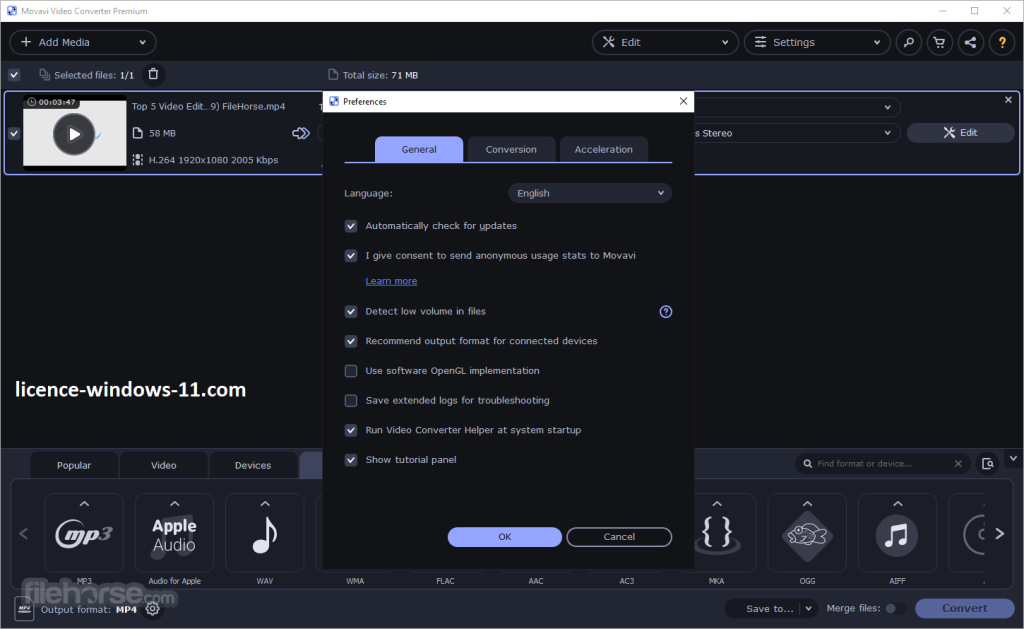Click the low volume help icon

pos(666,312)
